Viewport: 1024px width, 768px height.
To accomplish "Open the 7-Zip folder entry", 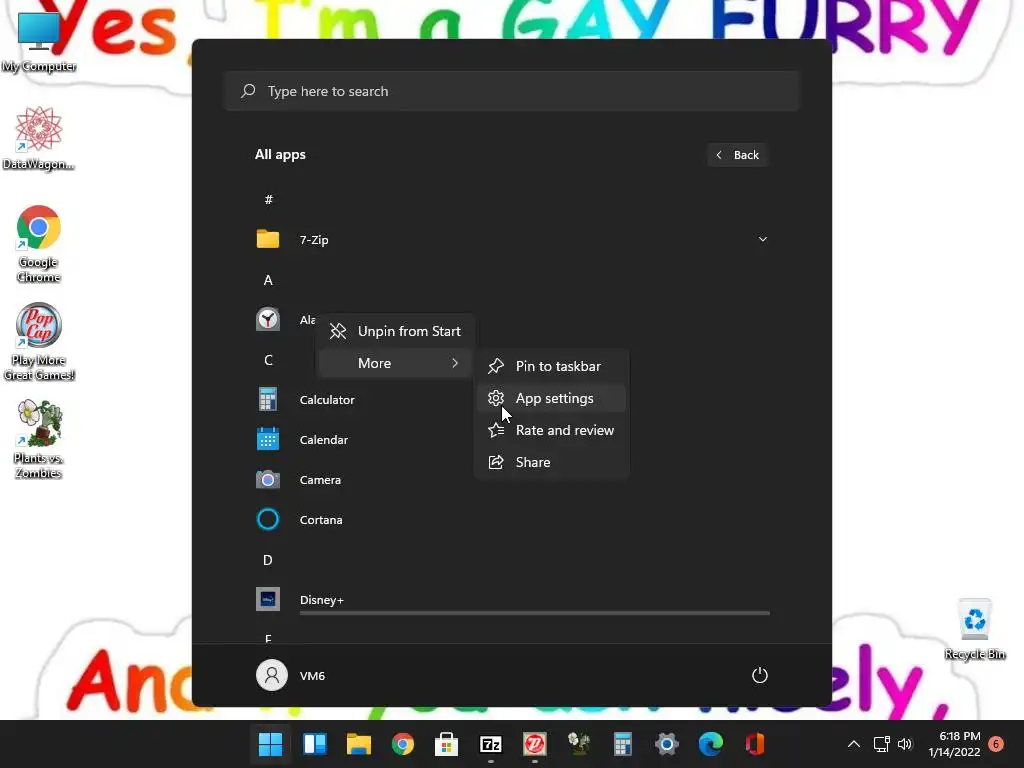I will point(512,240).
